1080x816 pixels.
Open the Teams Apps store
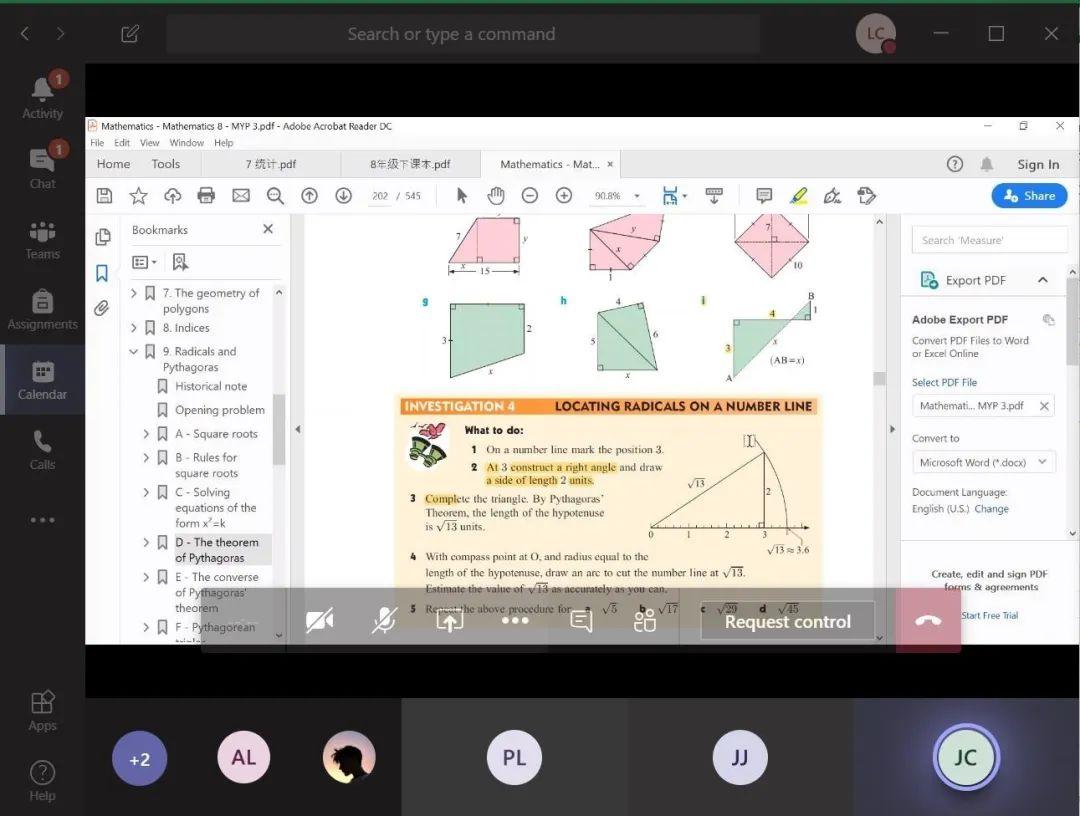tap(42, 711)
